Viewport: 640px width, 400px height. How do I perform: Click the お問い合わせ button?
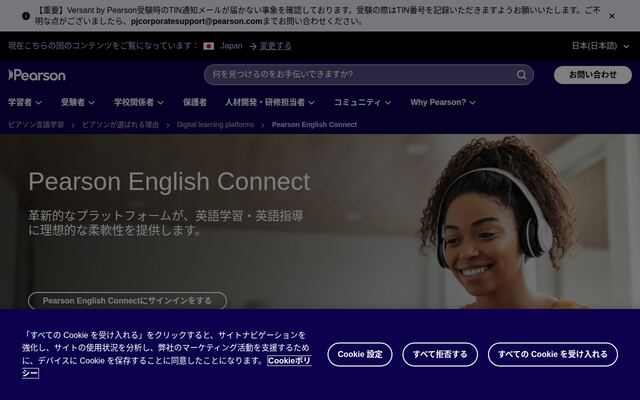593,75
